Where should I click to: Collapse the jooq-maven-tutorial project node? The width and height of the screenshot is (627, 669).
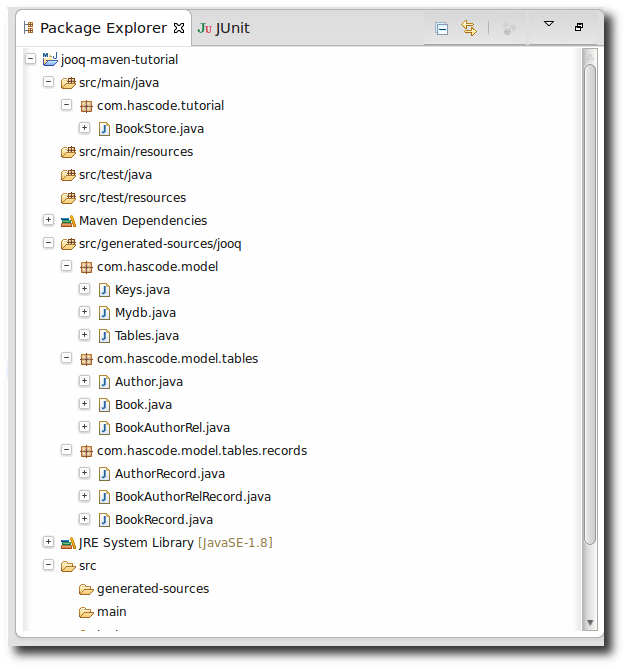tap(30, 60)
